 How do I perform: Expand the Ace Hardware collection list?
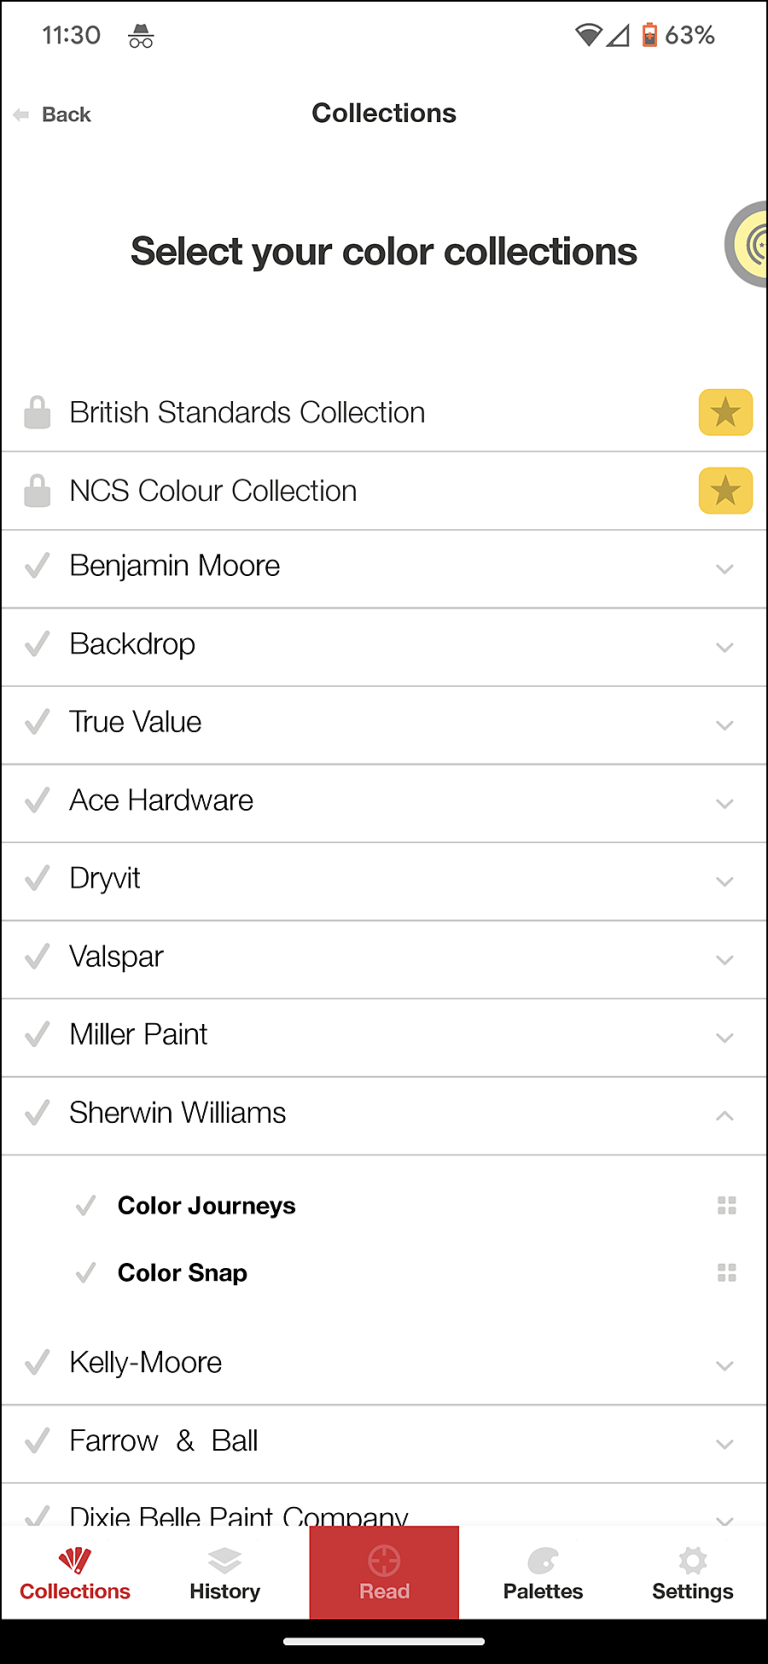click(x=725, y=803)
